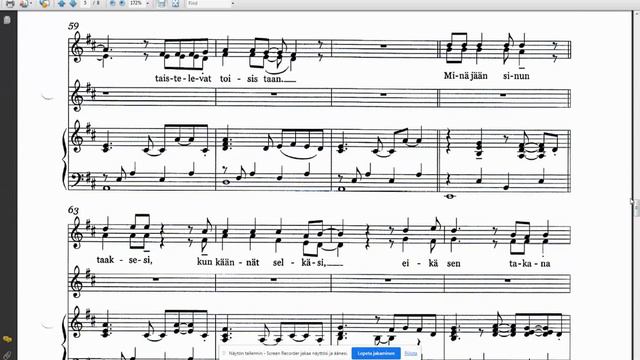Click the globe collaborate toolbar icon
Screen dimensions: 640x360
44,3
